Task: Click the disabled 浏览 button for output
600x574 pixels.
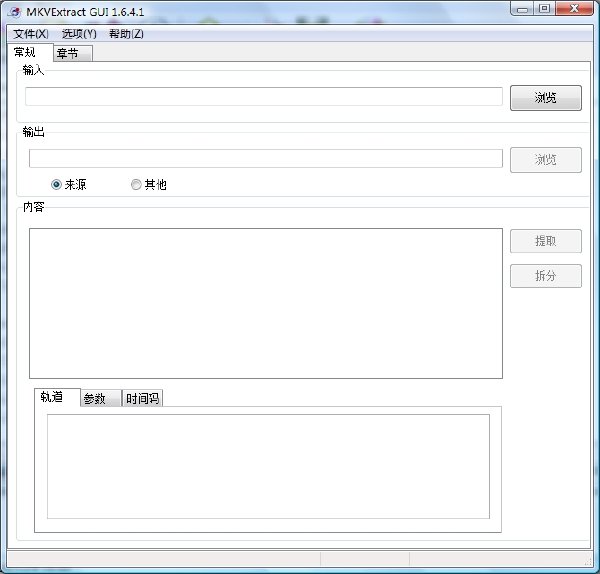Action: [x=546, y=160]
